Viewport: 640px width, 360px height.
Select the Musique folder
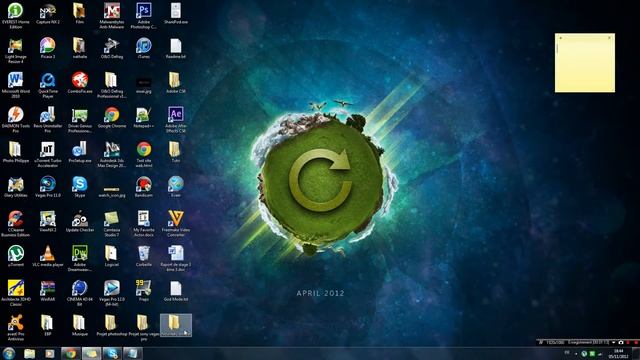point(80,326)
